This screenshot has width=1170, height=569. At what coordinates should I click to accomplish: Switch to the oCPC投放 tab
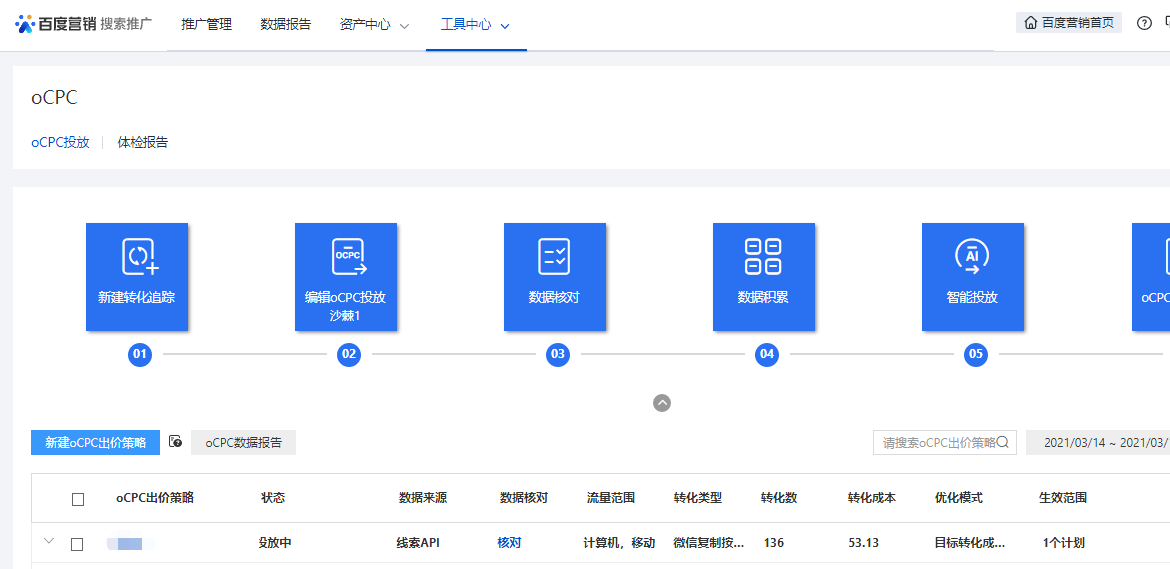point(60,142)
